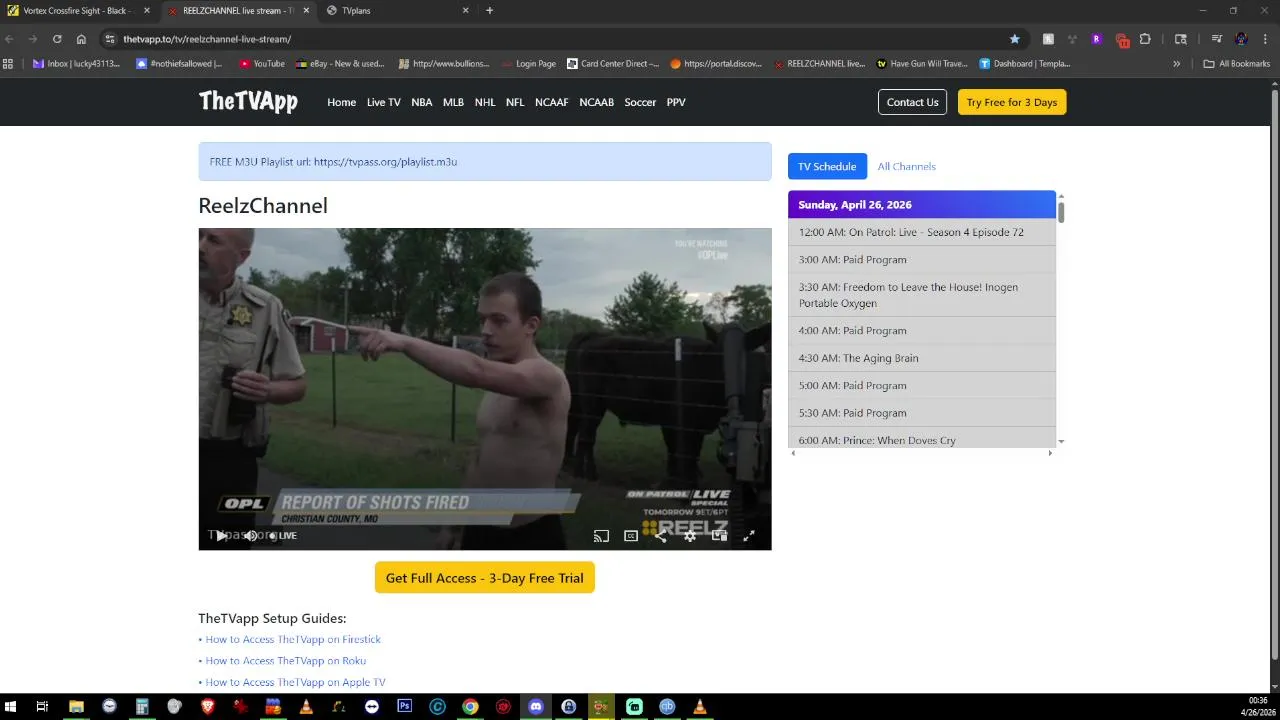
Task: Click Try Free for 3 Days button
Action: [1012, 102]
